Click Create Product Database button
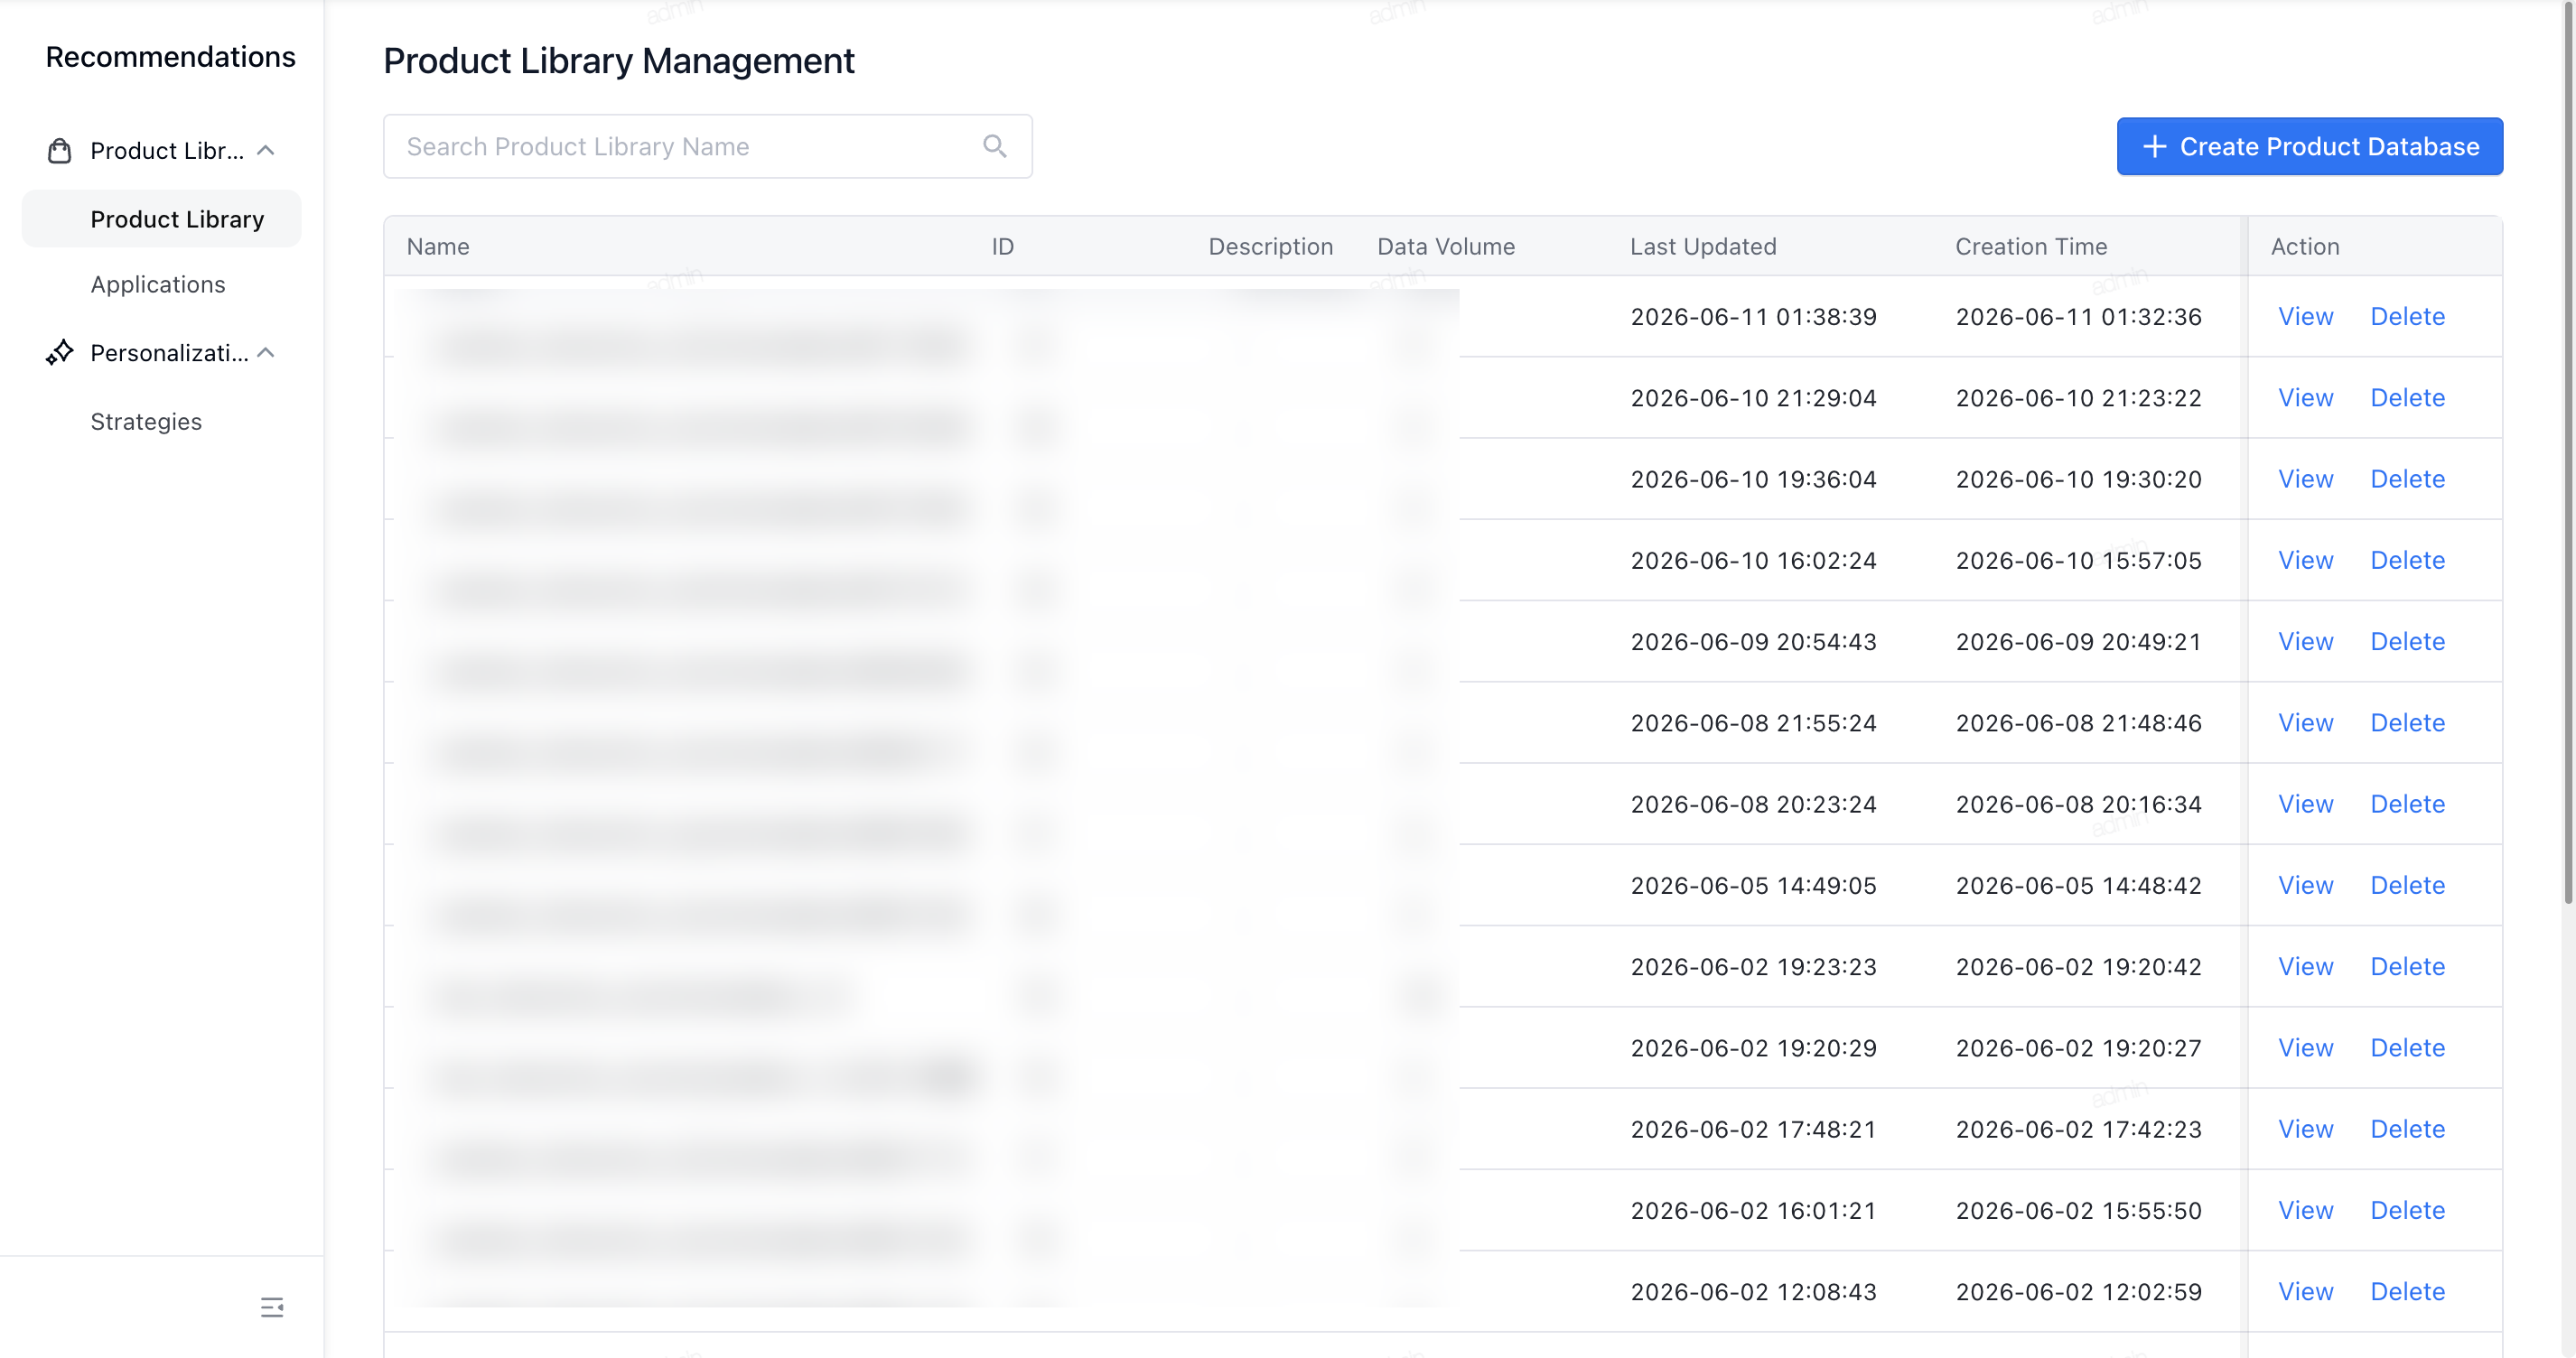The height and width of the screenshot is (1358, 2576). pos(2310,147)
